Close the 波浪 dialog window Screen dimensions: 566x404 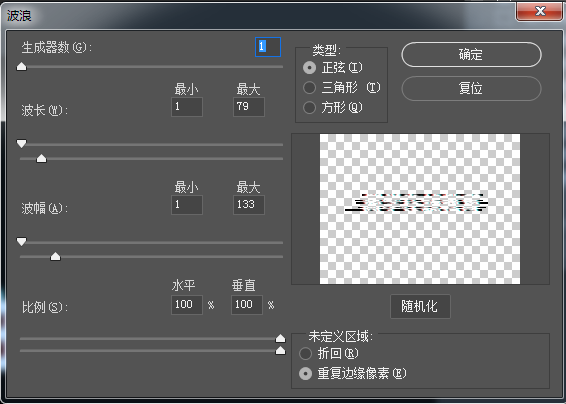[x=540, y=12]
